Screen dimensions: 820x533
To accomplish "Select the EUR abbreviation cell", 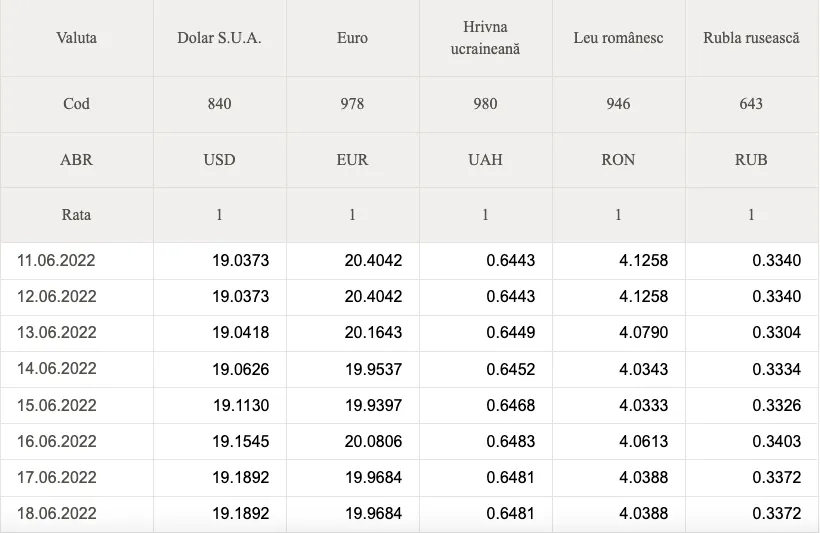I will click(352, 160).
